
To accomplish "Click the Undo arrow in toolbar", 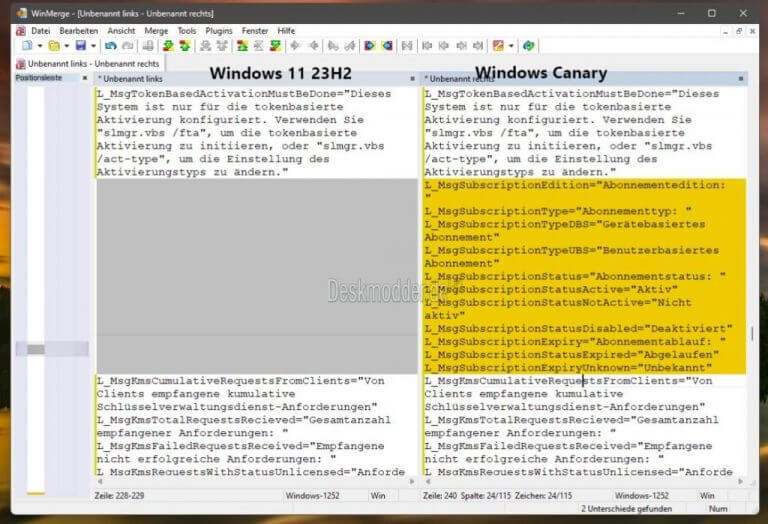I will [x=110, y=46].
